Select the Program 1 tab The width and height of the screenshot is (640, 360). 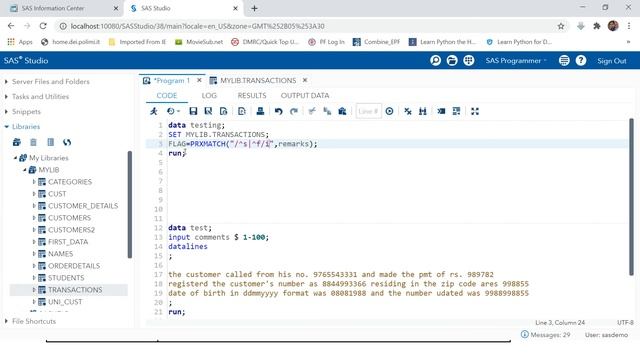[171, 80]
